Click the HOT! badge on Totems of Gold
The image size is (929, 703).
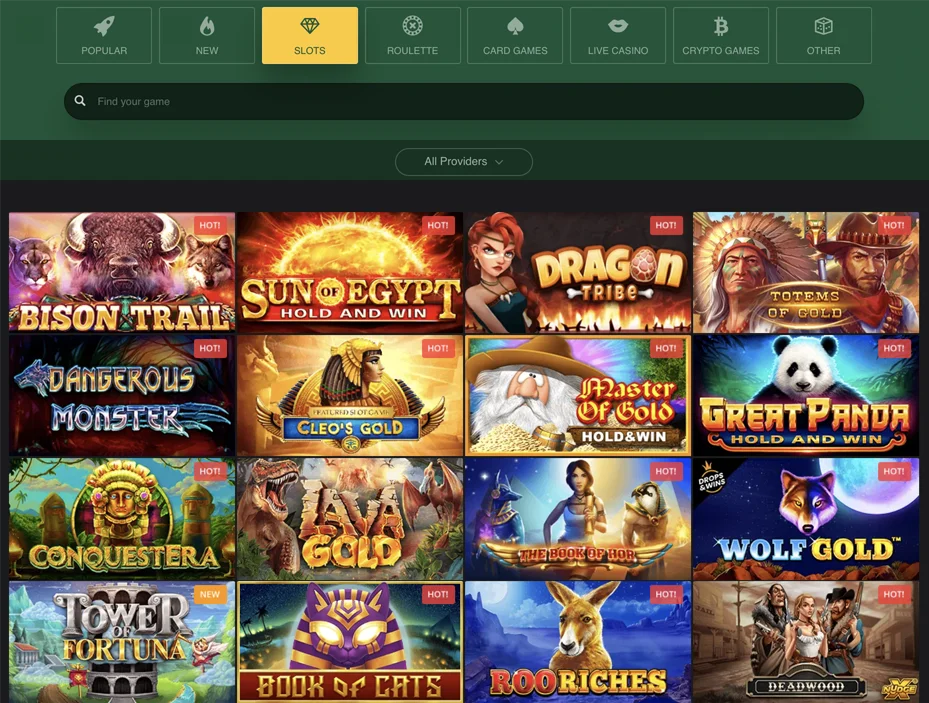894,225
